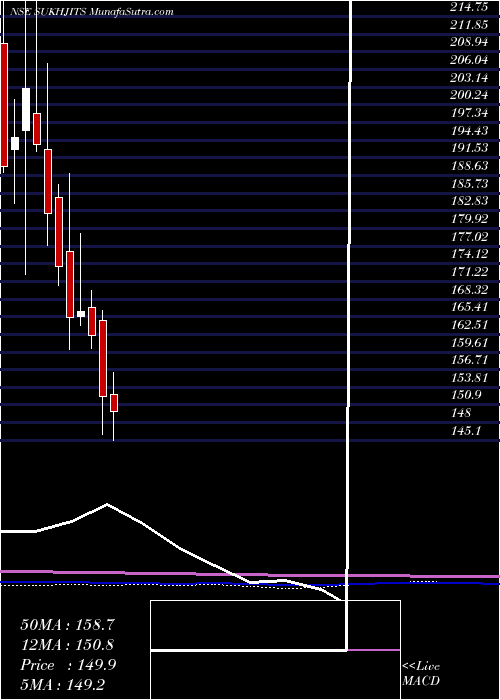Click the 50MA : 158.7 readout

click(x=65, y=625)
